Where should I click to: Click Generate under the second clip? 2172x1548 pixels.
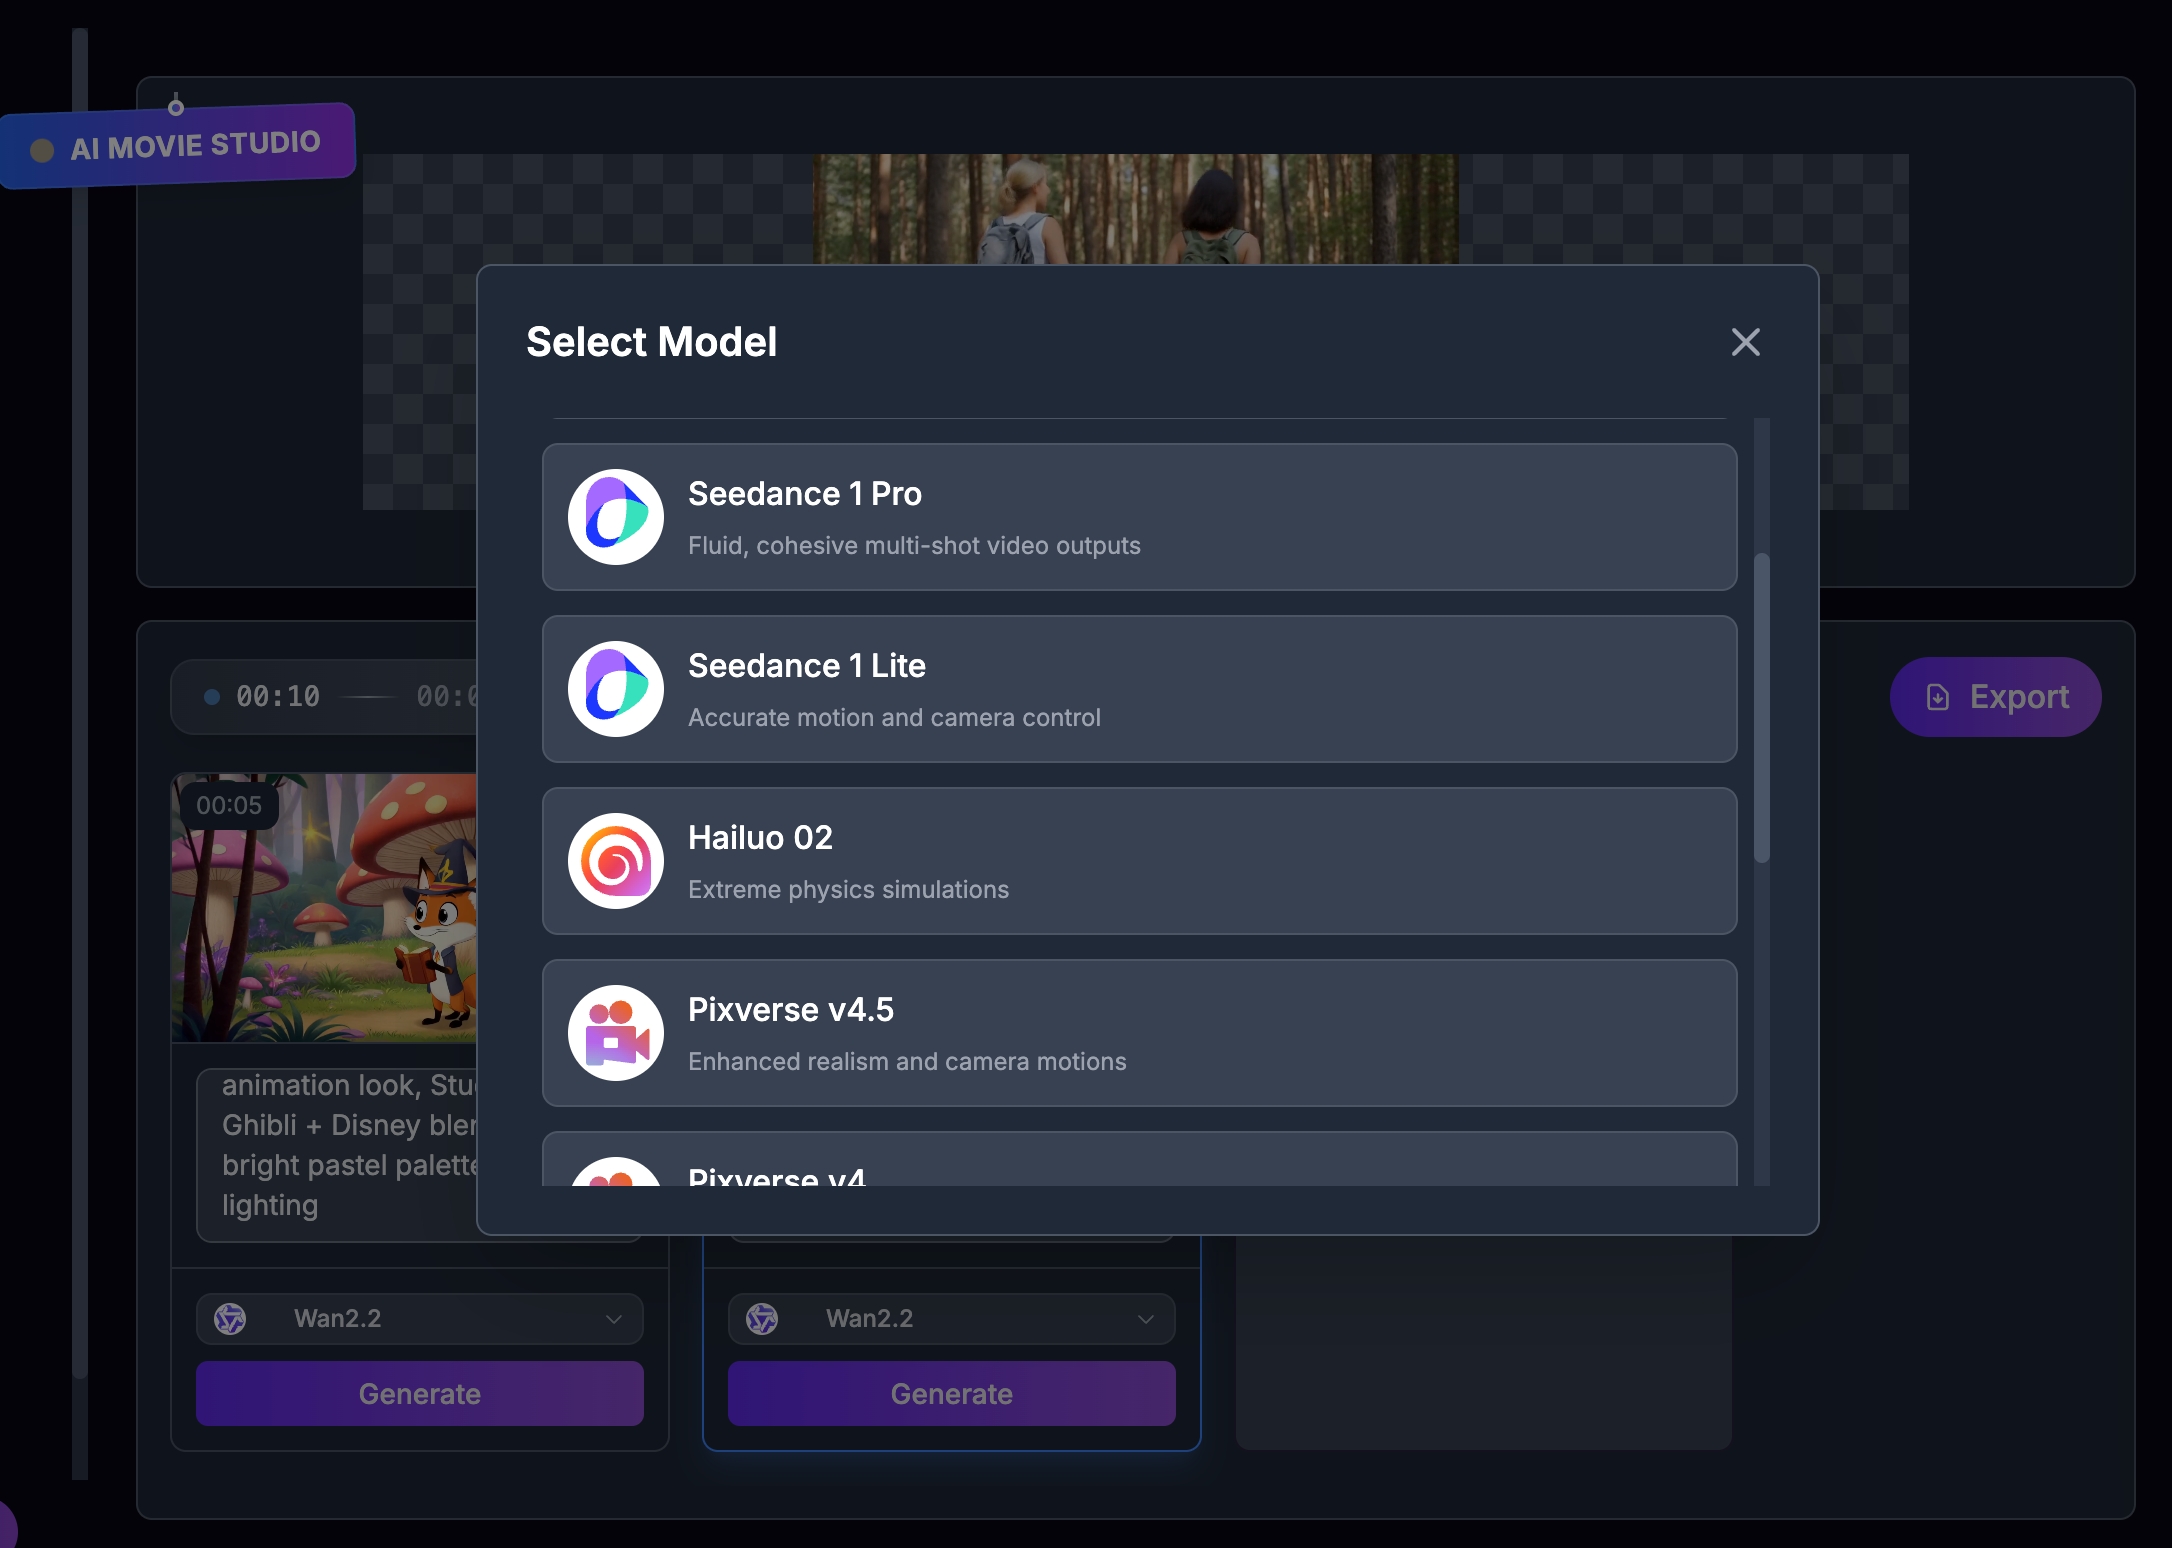pos(951,1393)
